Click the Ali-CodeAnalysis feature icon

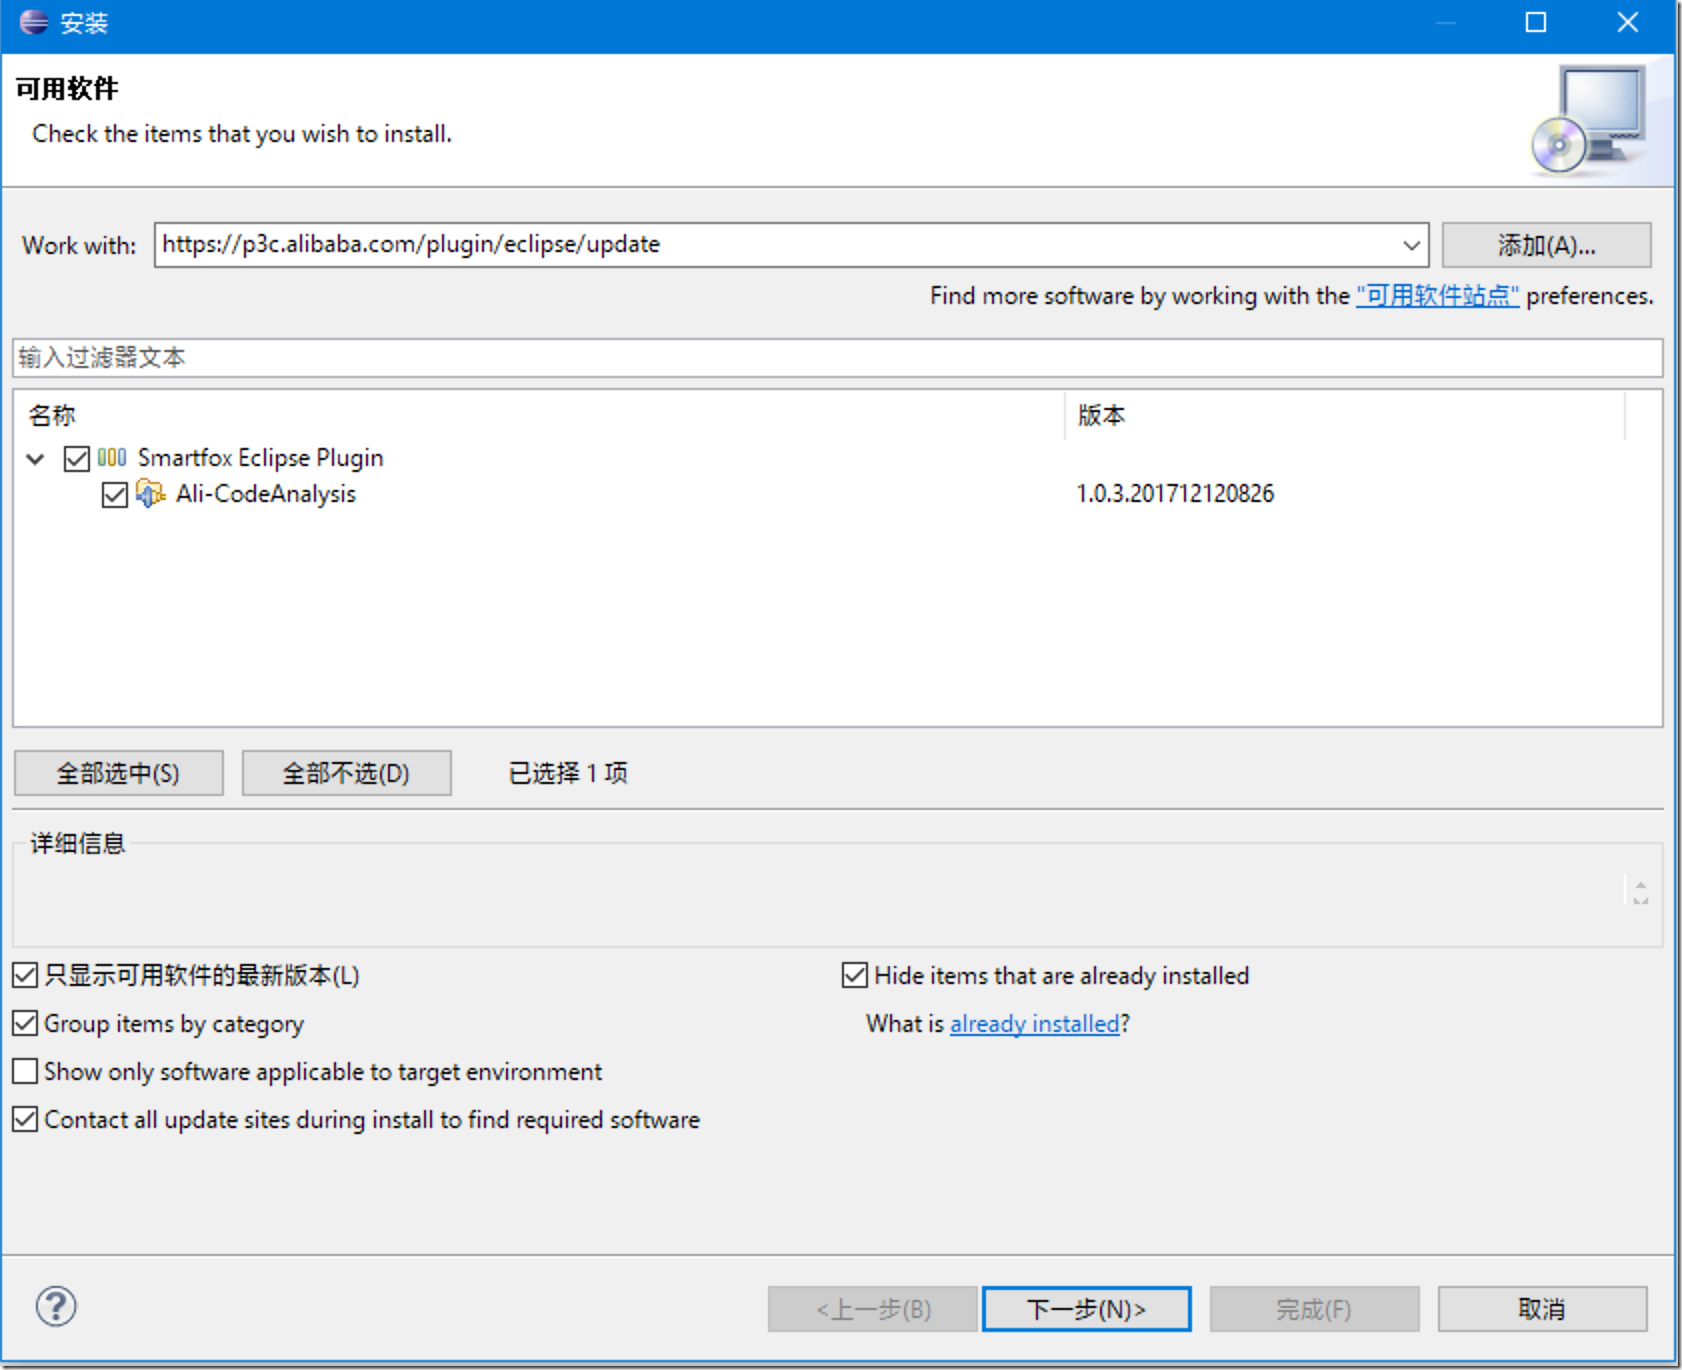click(x=150, y=493)
